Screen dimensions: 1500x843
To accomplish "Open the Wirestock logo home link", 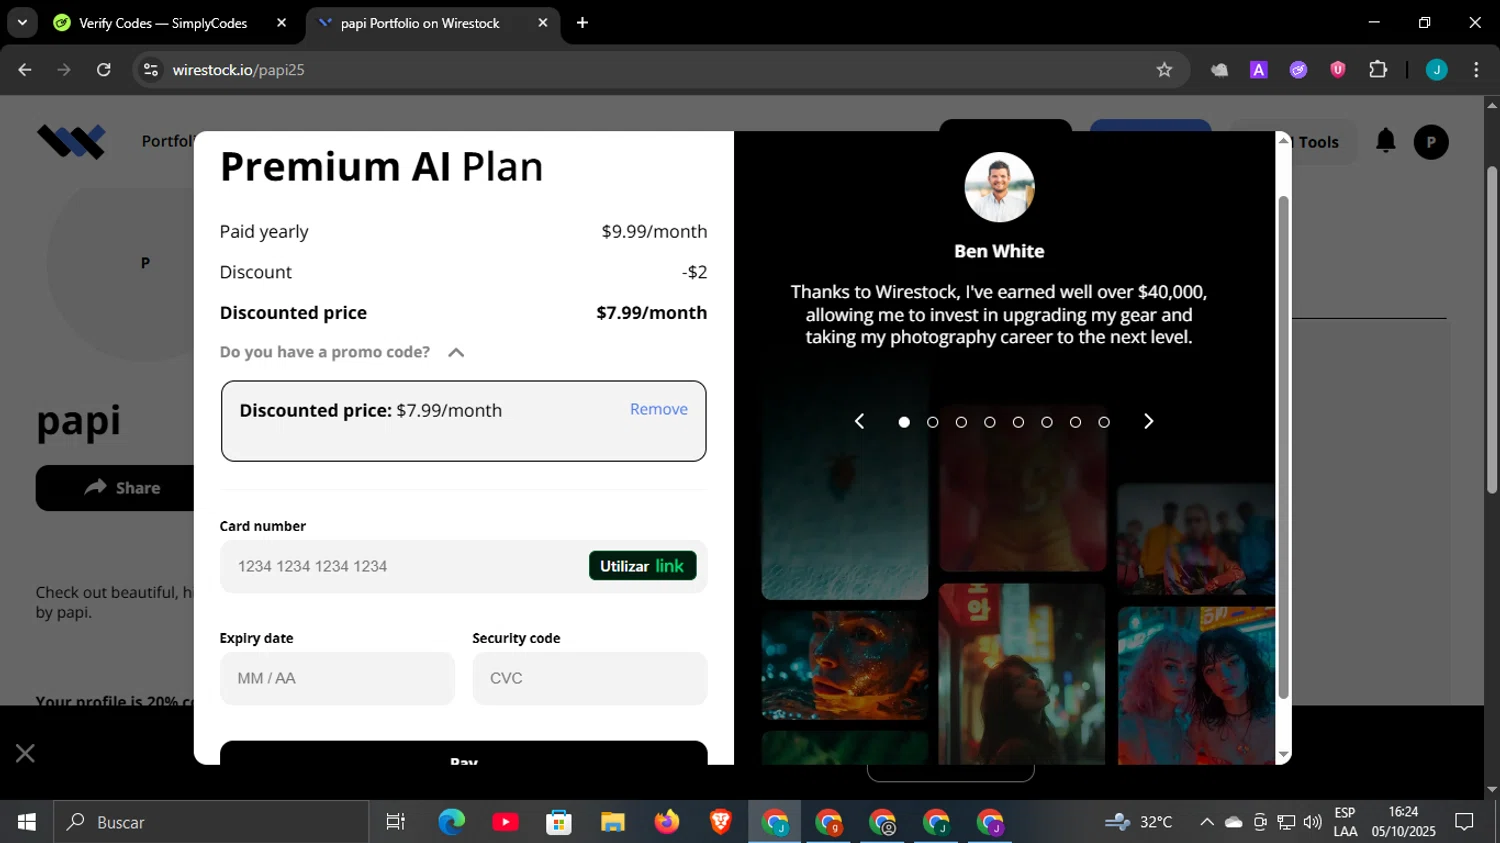I will coord(71,141).
